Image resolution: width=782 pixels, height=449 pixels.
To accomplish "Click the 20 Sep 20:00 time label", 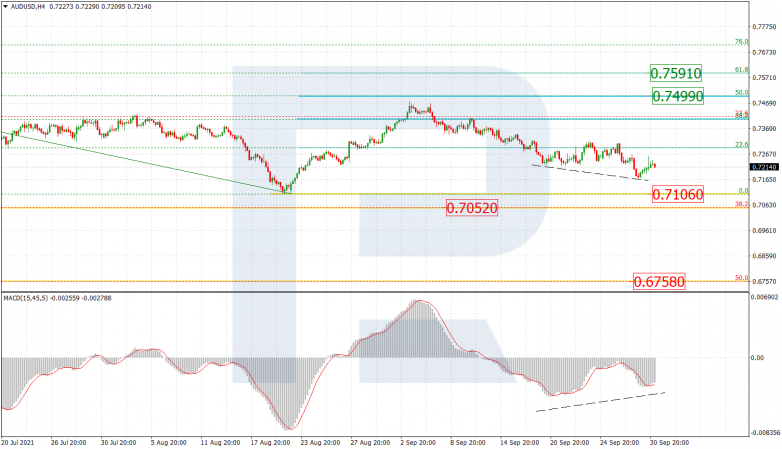I will click(x=569, y=443).
